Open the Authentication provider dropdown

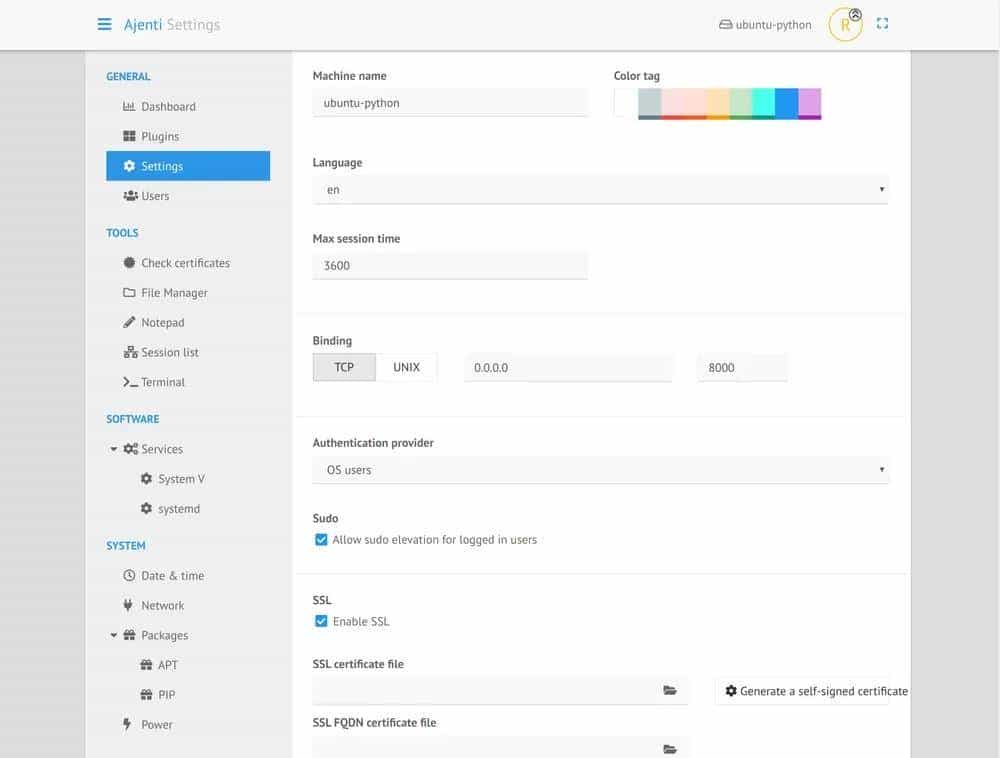pos(600,470)
